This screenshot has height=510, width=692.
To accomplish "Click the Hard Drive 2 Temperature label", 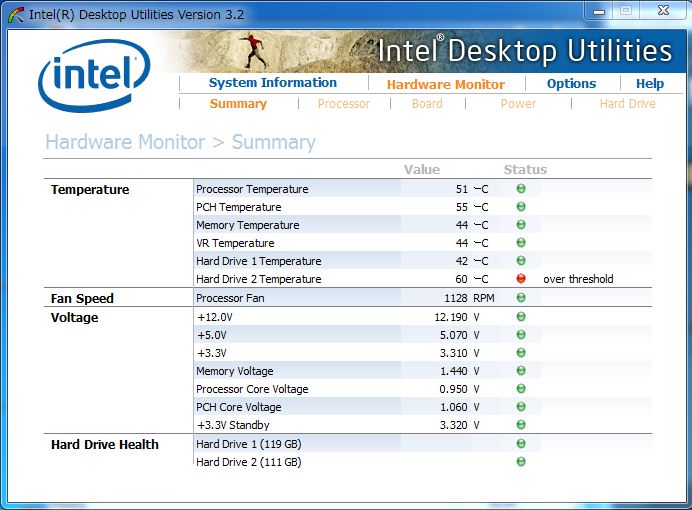I will click(x=259, y=279).
